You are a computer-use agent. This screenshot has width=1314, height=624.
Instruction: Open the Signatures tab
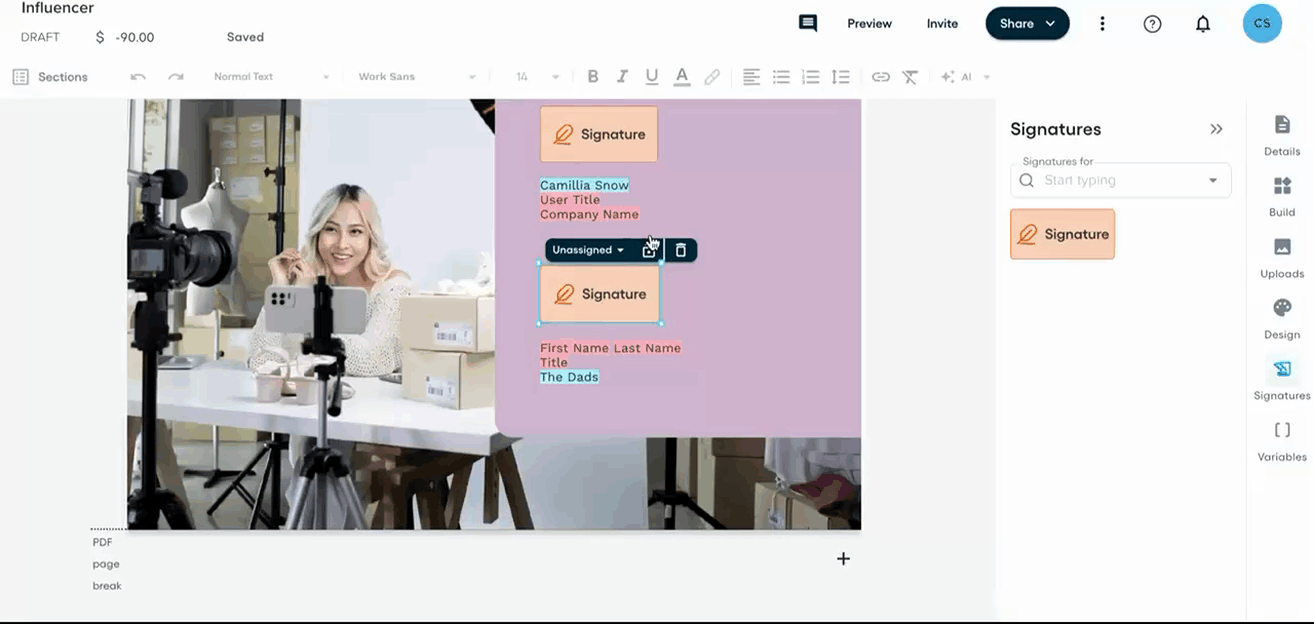[x=1282, y=380]
